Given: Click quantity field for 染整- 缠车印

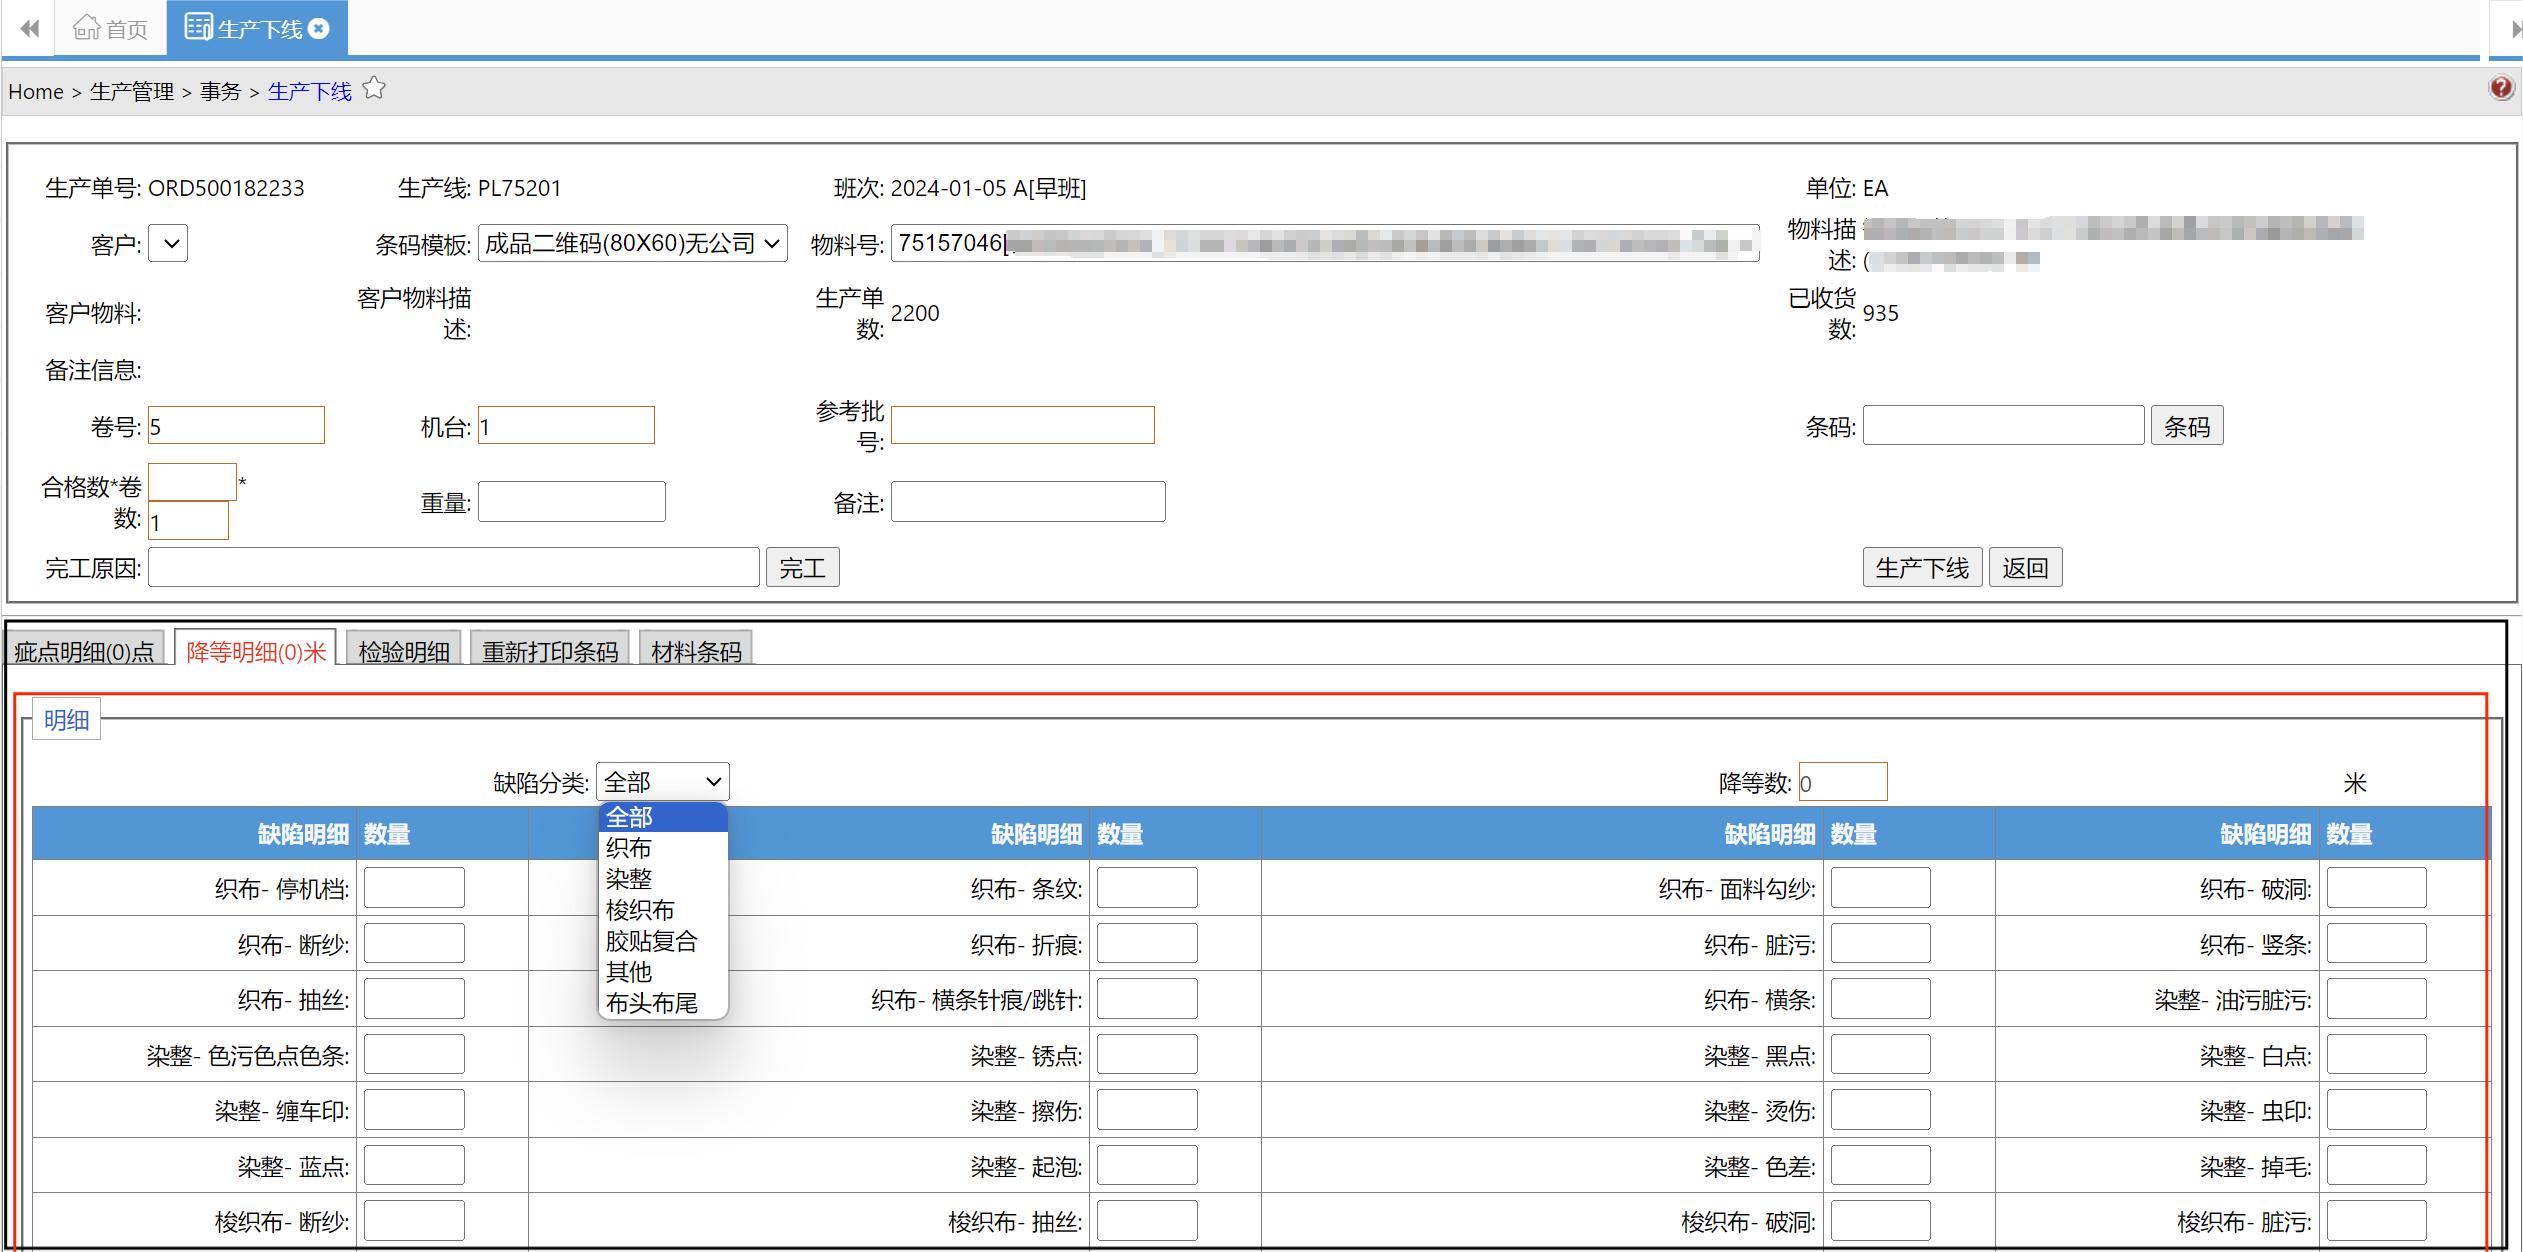Looking at the screenshot, I should pyautogui.click(x=414, y=1110).
